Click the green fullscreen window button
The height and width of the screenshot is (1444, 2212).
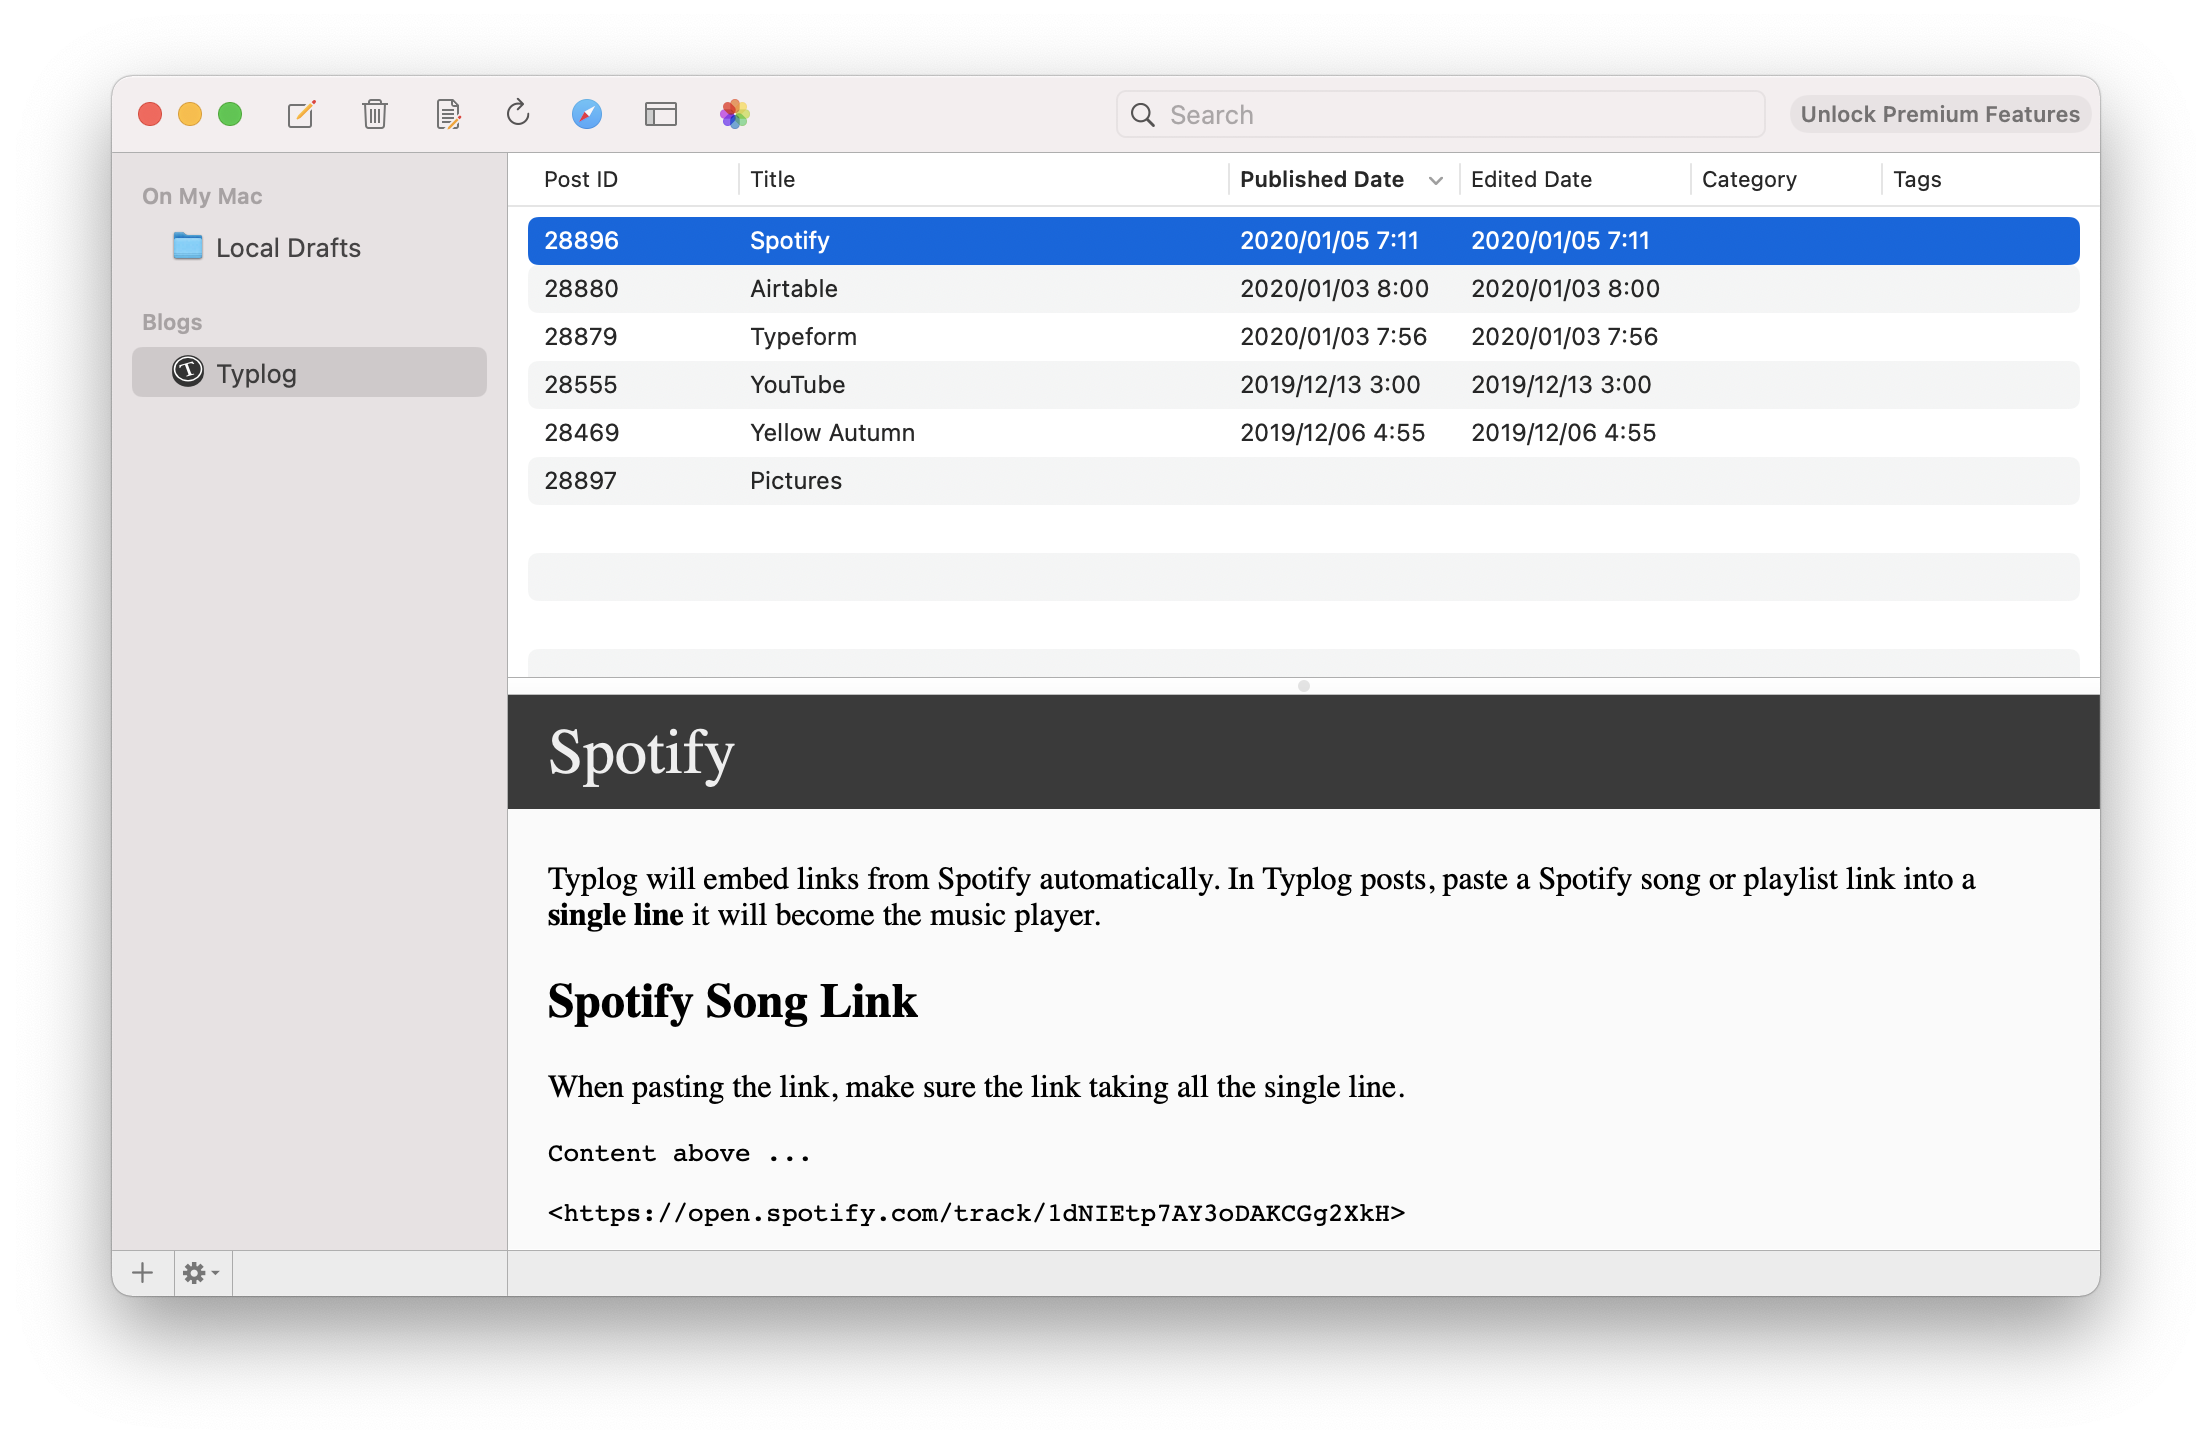[x=230, y=114]
